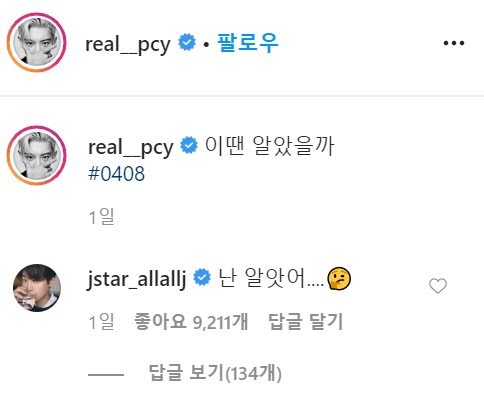
Task: Expand 답글 보기(134개) replies
Action: click(215, 373)
